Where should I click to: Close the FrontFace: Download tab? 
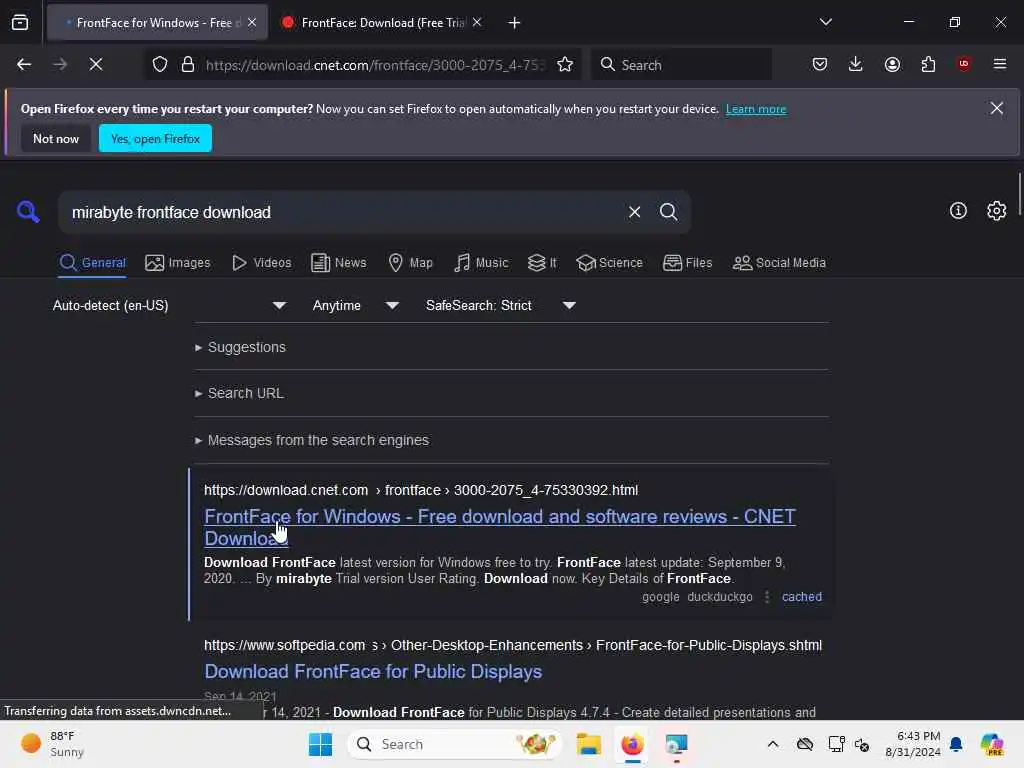point(477,22)
